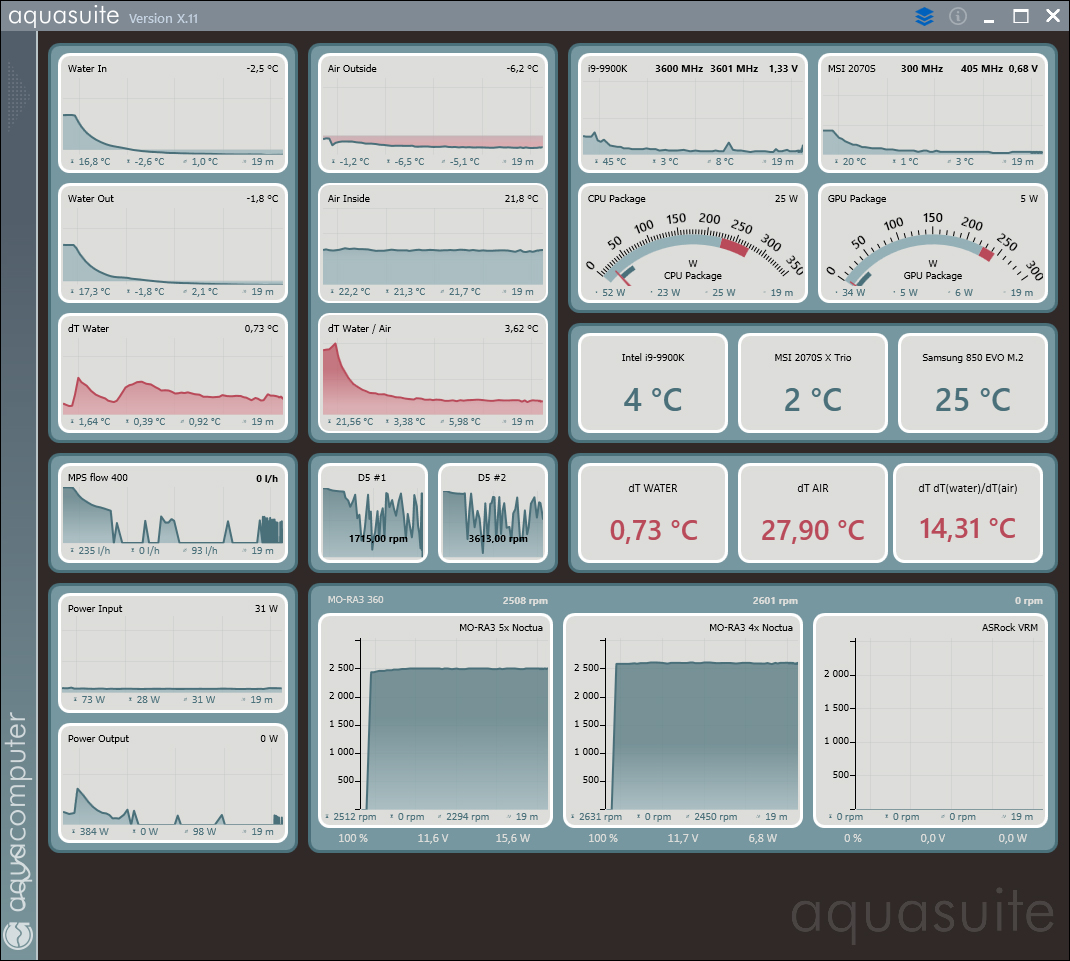This screenshot has width=1070, height=961.
Task: Click the MO-RA3 360 panel header
Action: tap(356, 600)
